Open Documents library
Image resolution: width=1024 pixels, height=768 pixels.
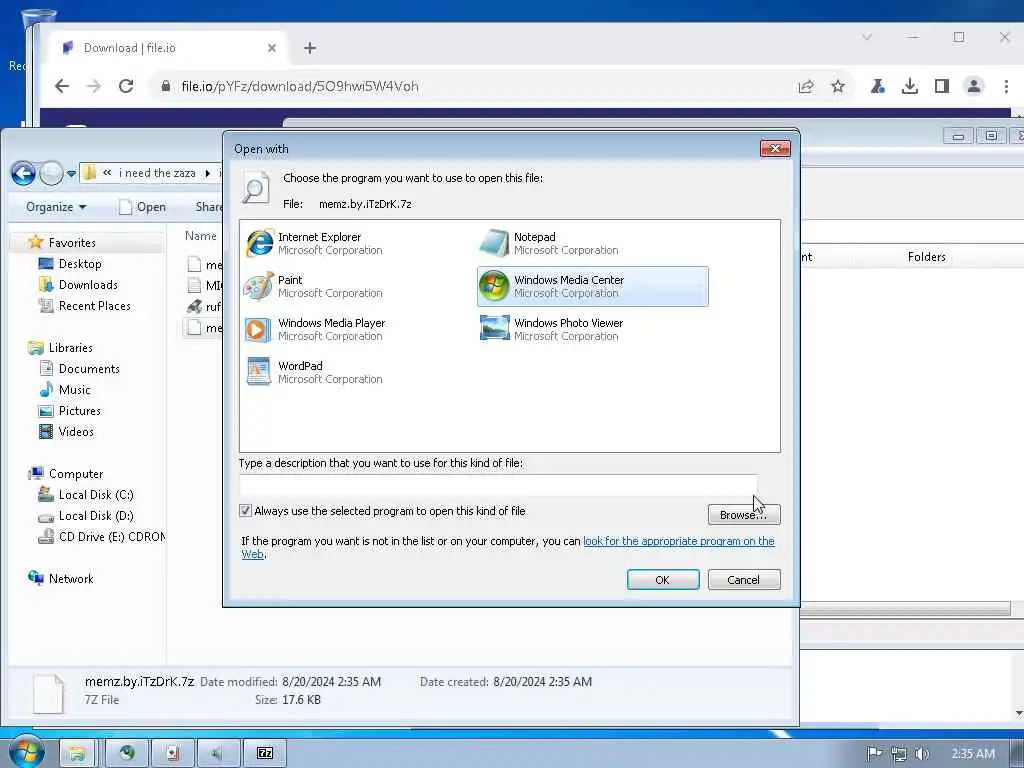[x=89, y=369]
